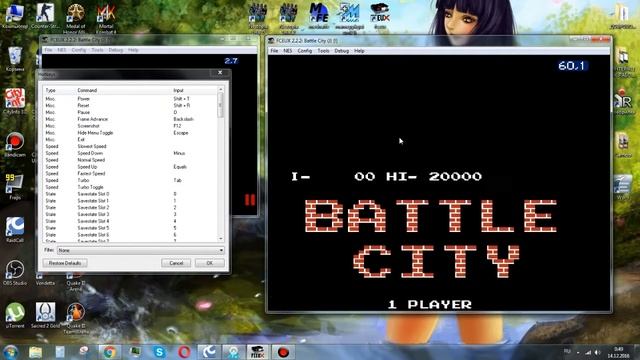Select the Turbo Toggle row
This screenshot has height=360, width=640.
point(130,187)
